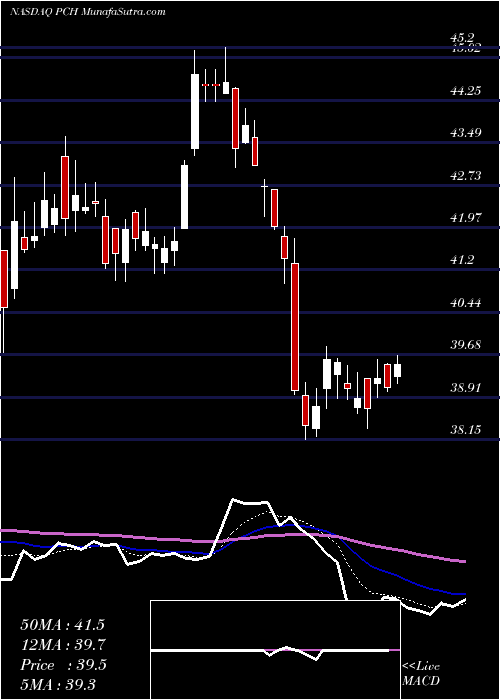Click the <<Live MACD label
This screenshot has height=700, width=500.
coord(421,674)
